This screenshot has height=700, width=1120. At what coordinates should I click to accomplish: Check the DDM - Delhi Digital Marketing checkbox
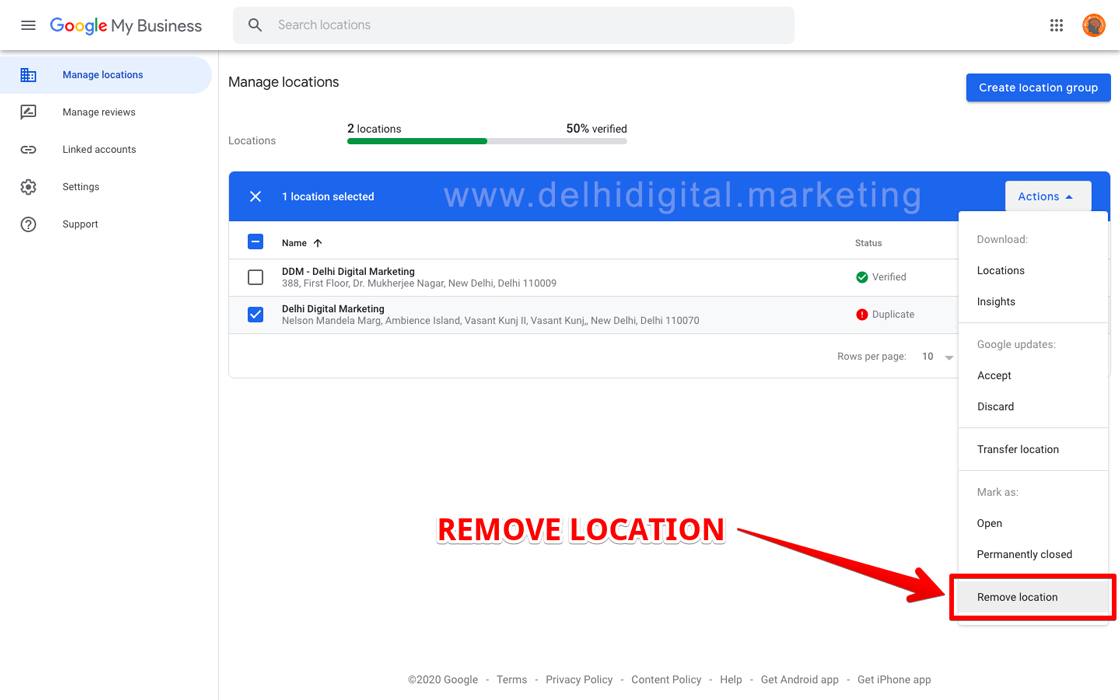[x=255, y=277]
